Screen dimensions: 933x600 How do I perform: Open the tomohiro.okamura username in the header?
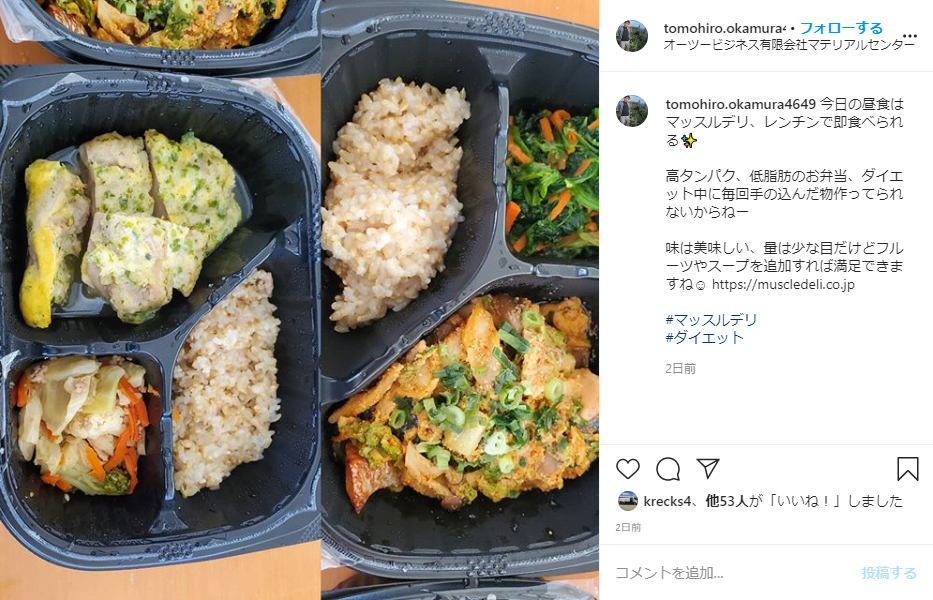click(725, 28)
